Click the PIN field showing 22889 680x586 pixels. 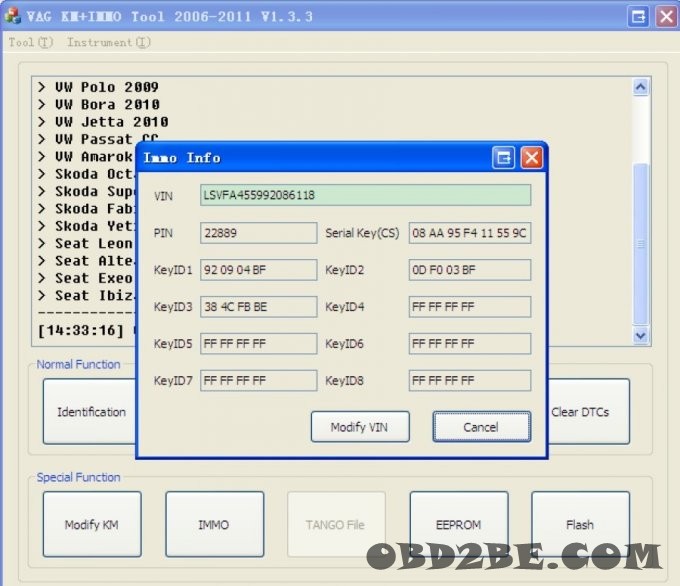(x=258, y=233)
